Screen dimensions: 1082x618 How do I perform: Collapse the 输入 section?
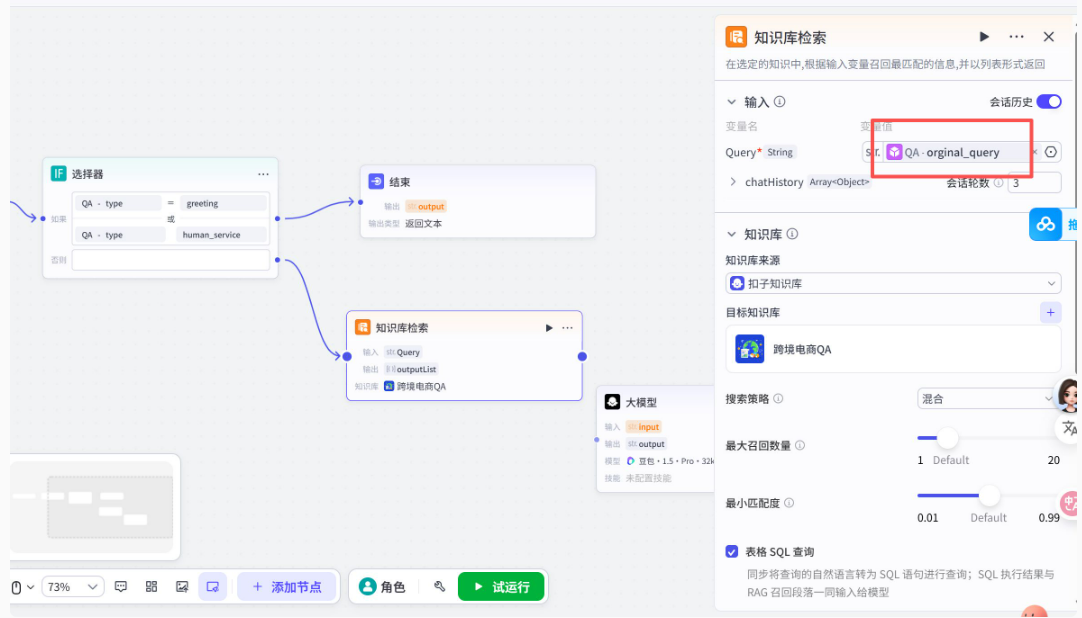pos(731,102)
